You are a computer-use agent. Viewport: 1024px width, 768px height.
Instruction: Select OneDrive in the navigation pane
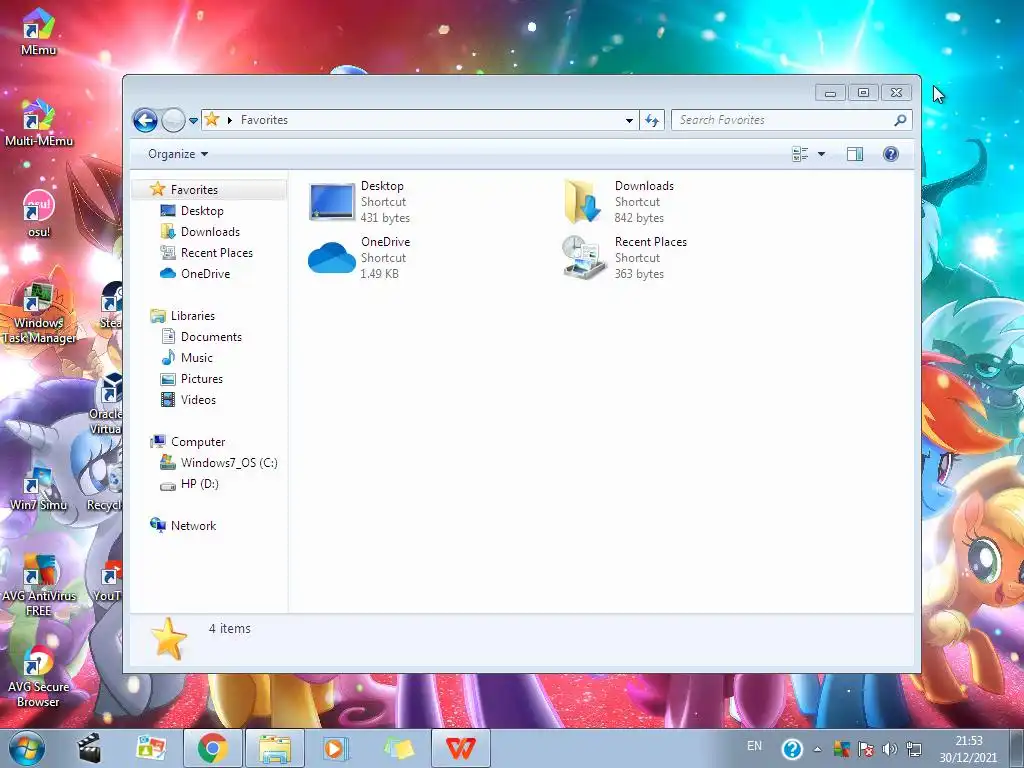pyautogui.click(x=205, y=274)
